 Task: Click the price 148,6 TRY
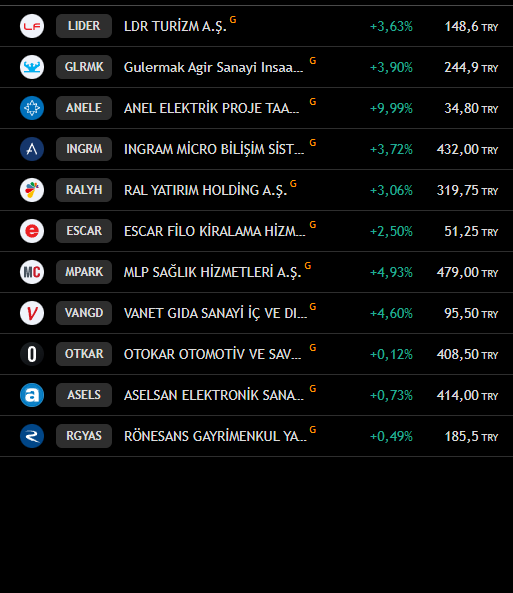coord(471,26)
